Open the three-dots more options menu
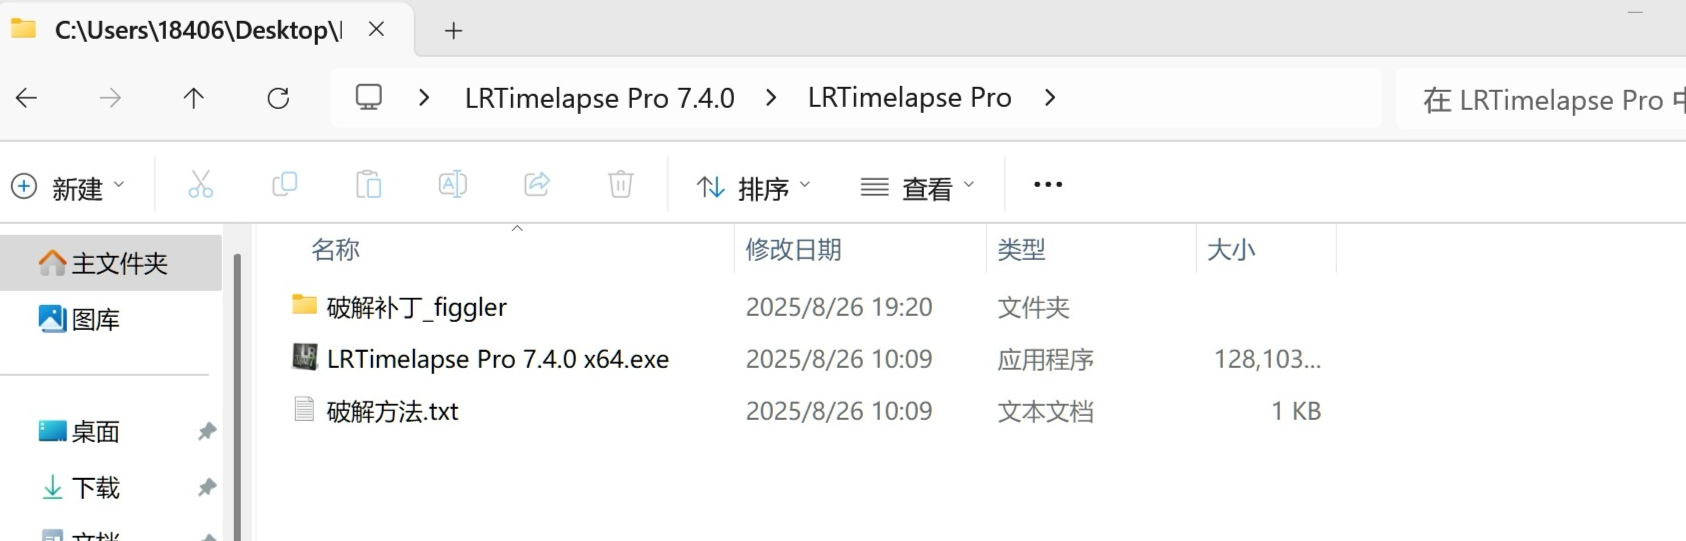 1048,185
